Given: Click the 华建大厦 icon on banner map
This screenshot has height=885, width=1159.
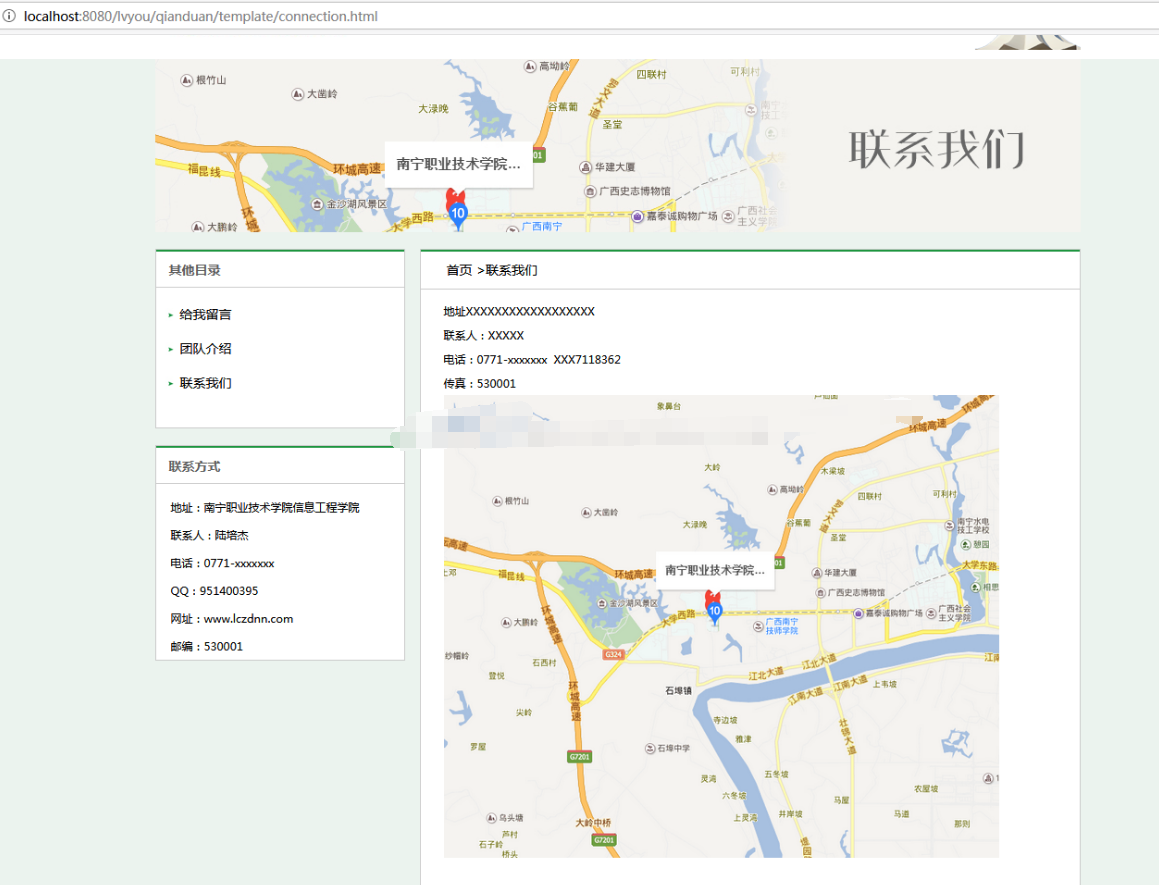Looking at the screenshot, I should click(585, 167).
